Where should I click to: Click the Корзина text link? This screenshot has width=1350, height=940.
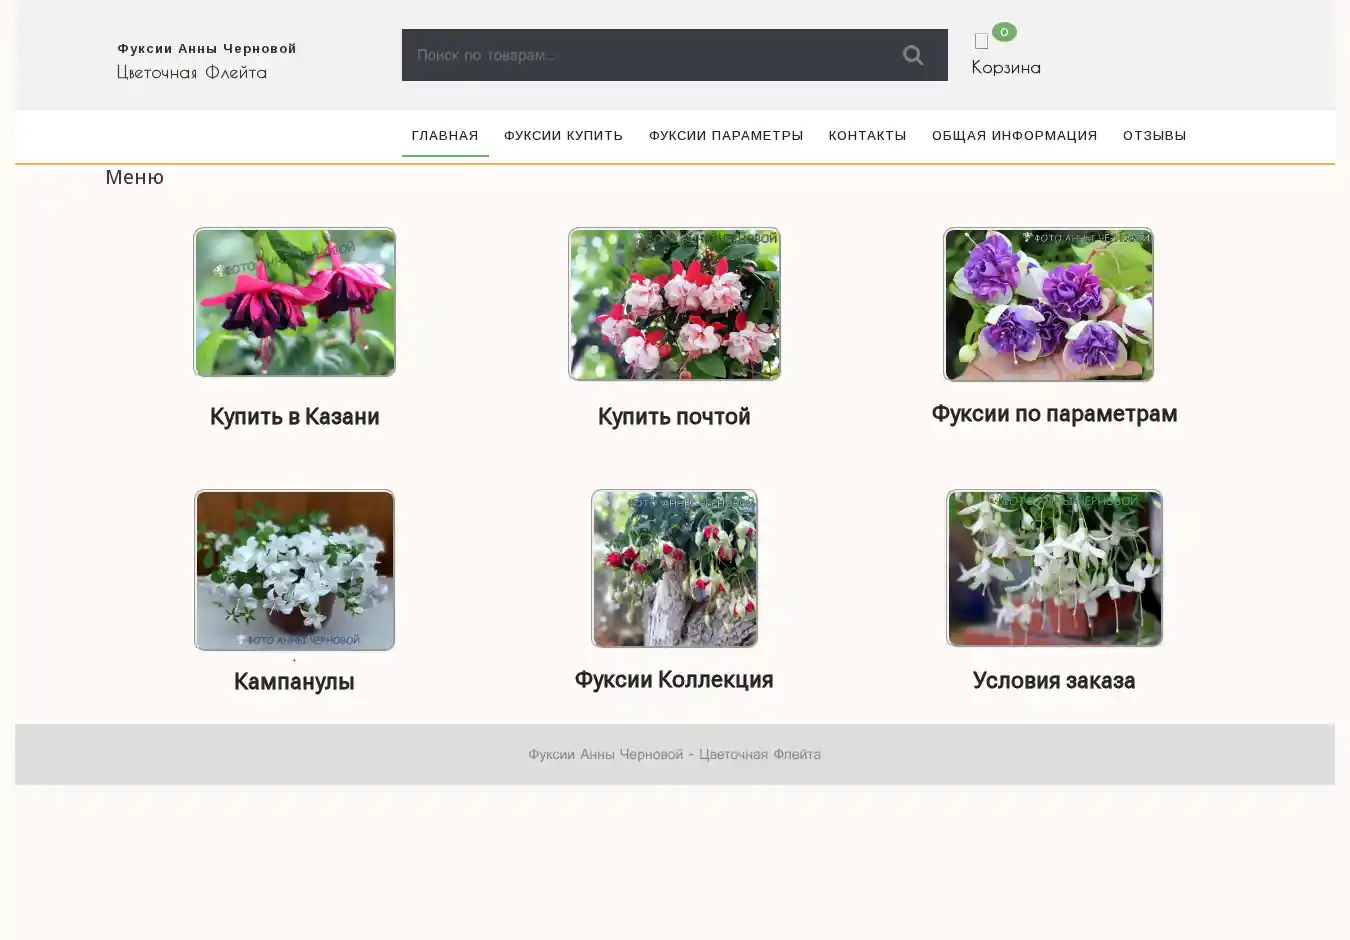click(1006, 68)
